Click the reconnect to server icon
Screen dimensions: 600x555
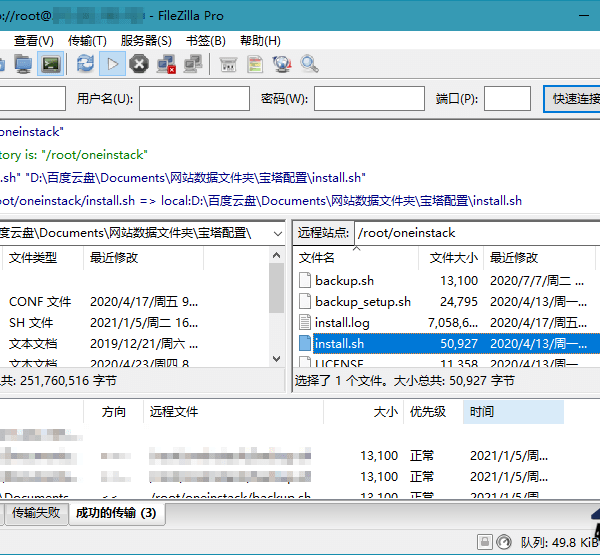(193, 64)
